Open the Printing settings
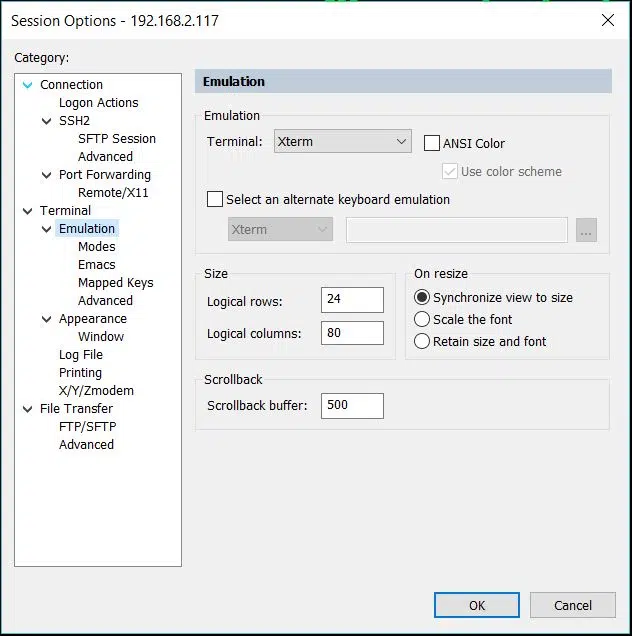The height and width of the screenshot is (636, 632). [x=80, y=373]
